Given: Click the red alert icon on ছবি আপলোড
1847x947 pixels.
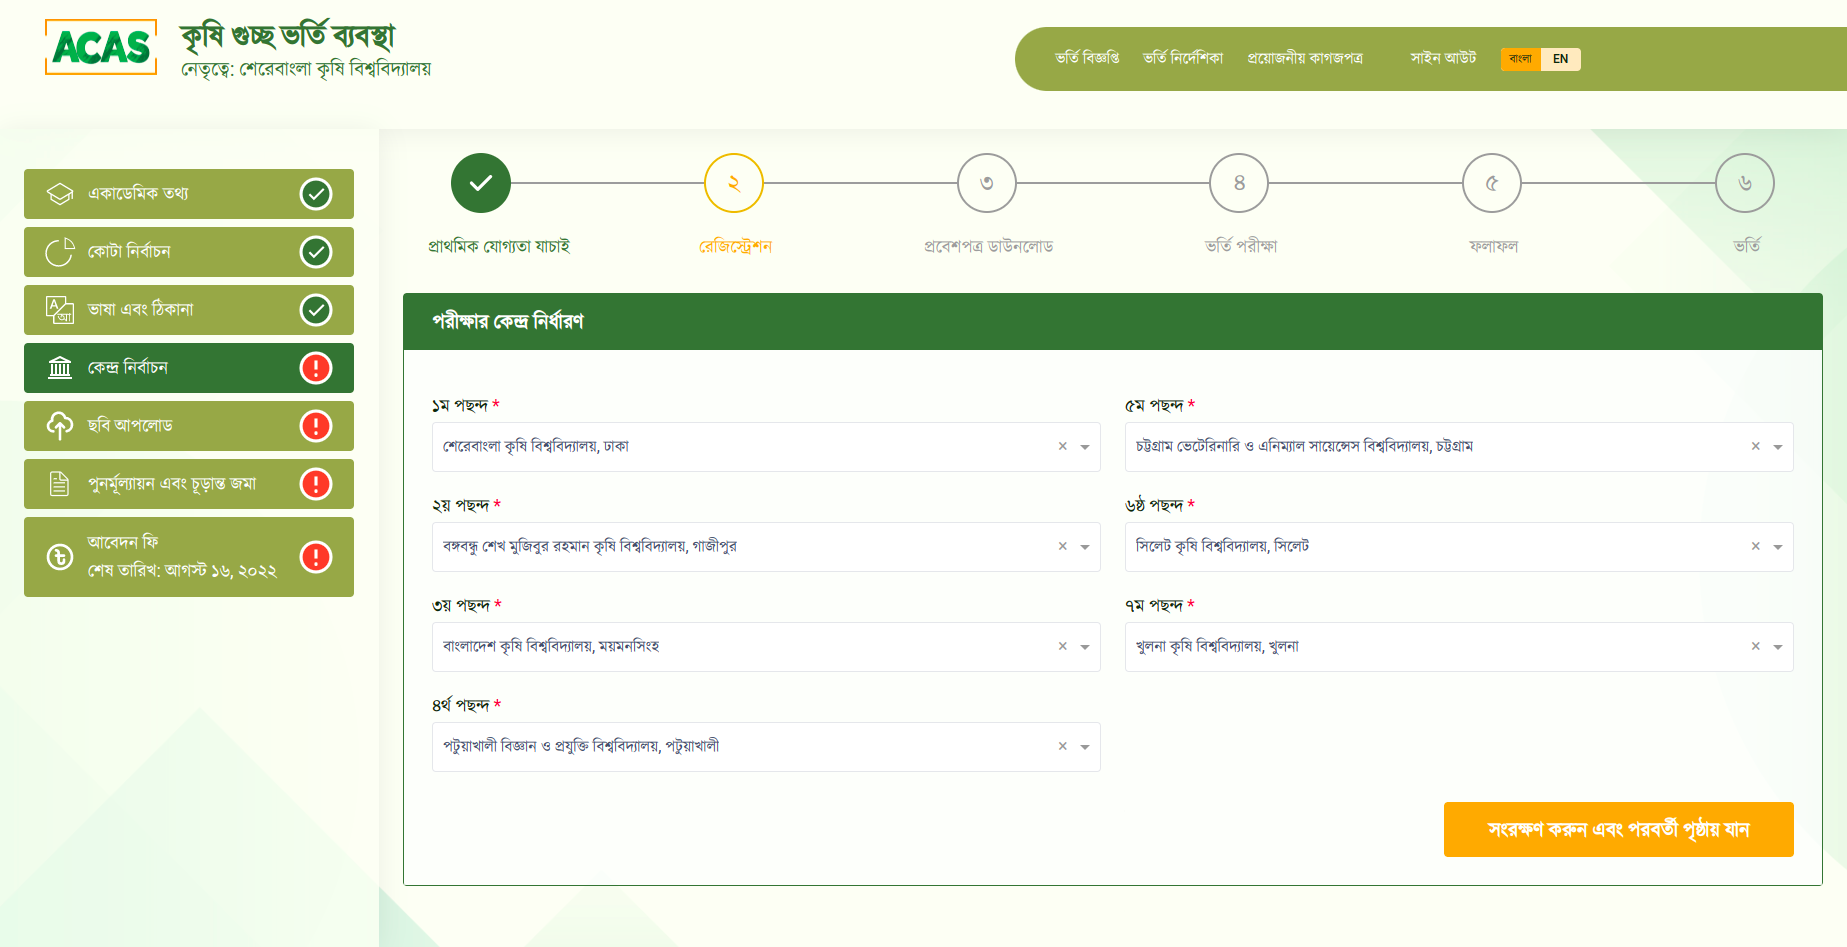Looking at the screenshot, I should click(x=316, y=426).
